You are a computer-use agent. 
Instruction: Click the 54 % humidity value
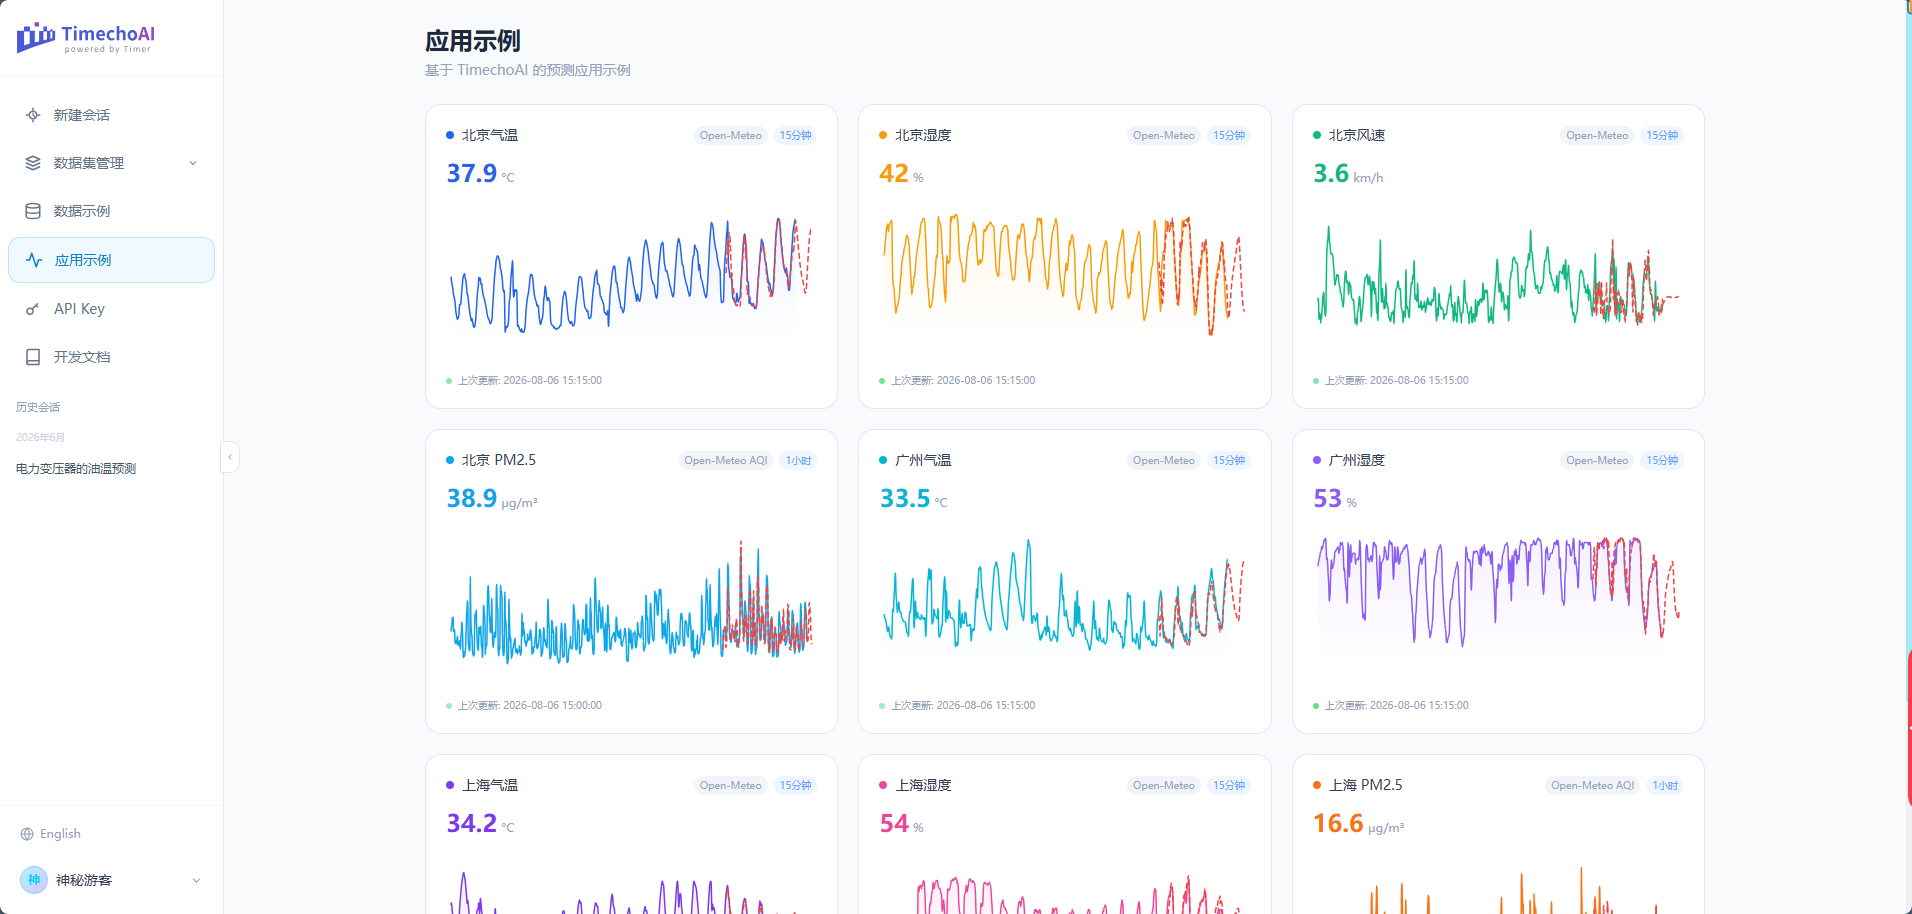click(x=902, y=824)
